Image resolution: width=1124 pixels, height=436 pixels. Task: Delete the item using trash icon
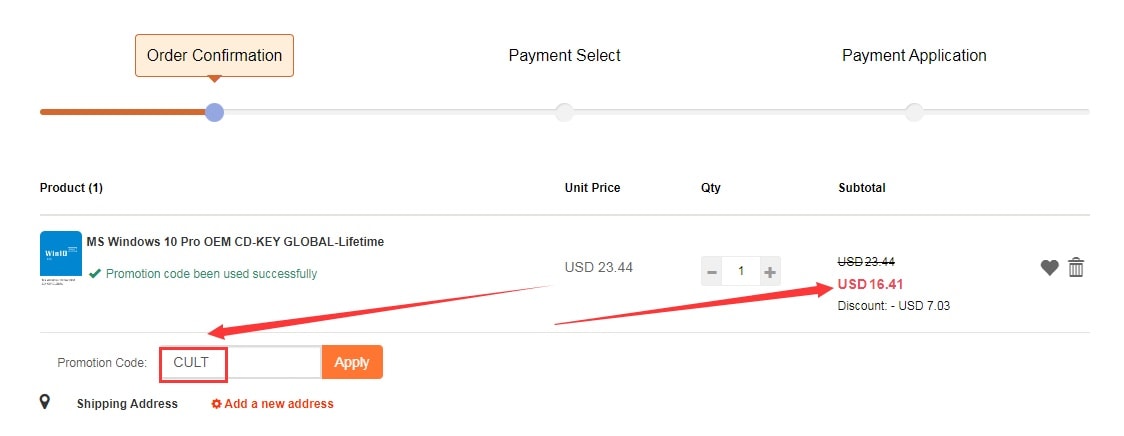pyautogui.click(x=1076, y=267)
